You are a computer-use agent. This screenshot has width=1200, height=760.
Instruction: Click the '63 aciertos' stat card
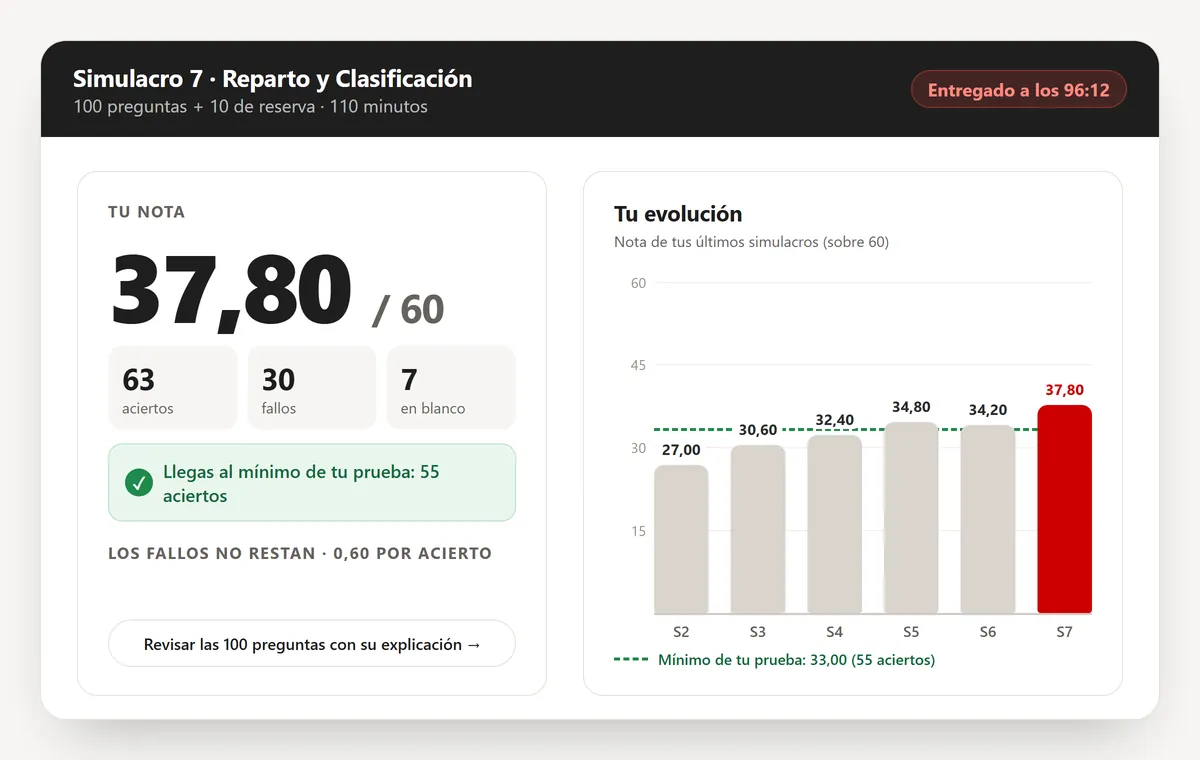click(x=172, y=388)
